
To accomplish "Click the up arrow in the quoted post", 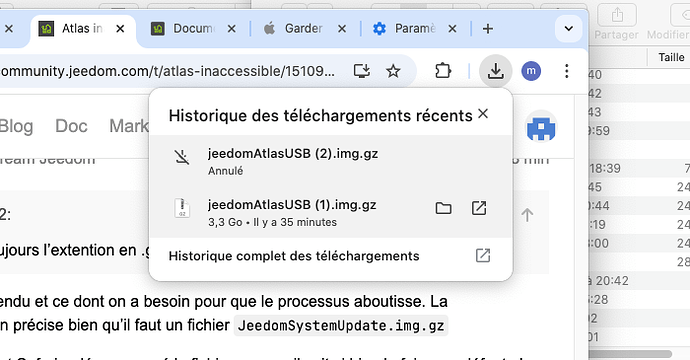I will [527, 215].
